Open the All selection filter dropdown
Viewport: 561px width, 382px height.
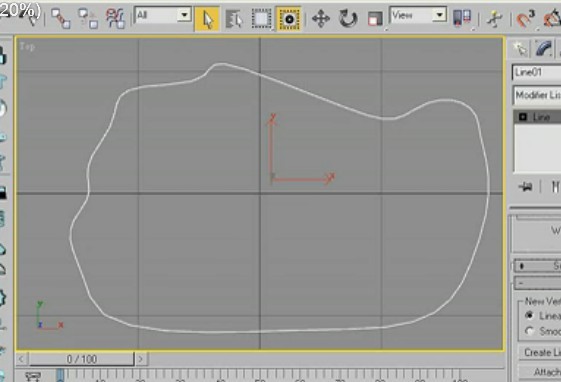[163, 15]
